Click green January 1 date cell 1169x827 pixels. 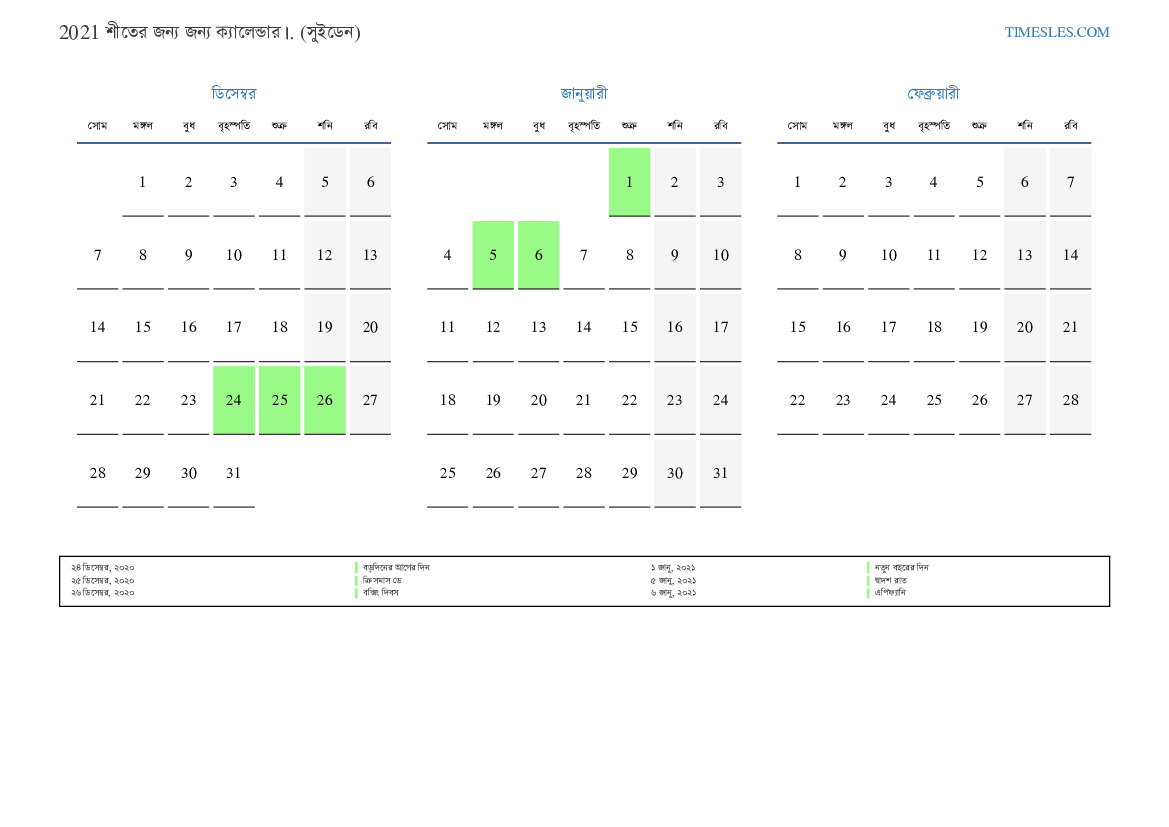[x=629, y=182]
